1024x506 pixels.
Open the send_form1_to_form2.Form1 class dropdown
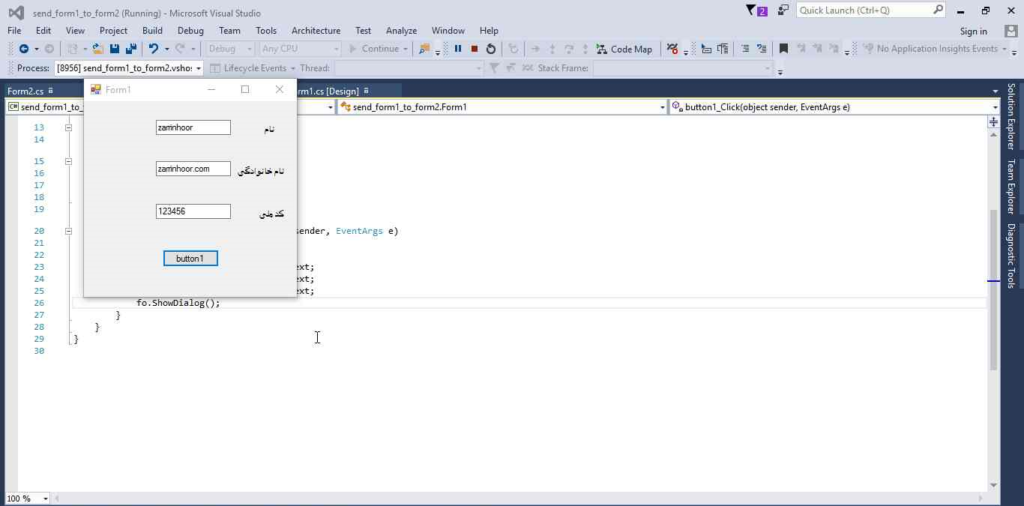click(x=662, y=107)
